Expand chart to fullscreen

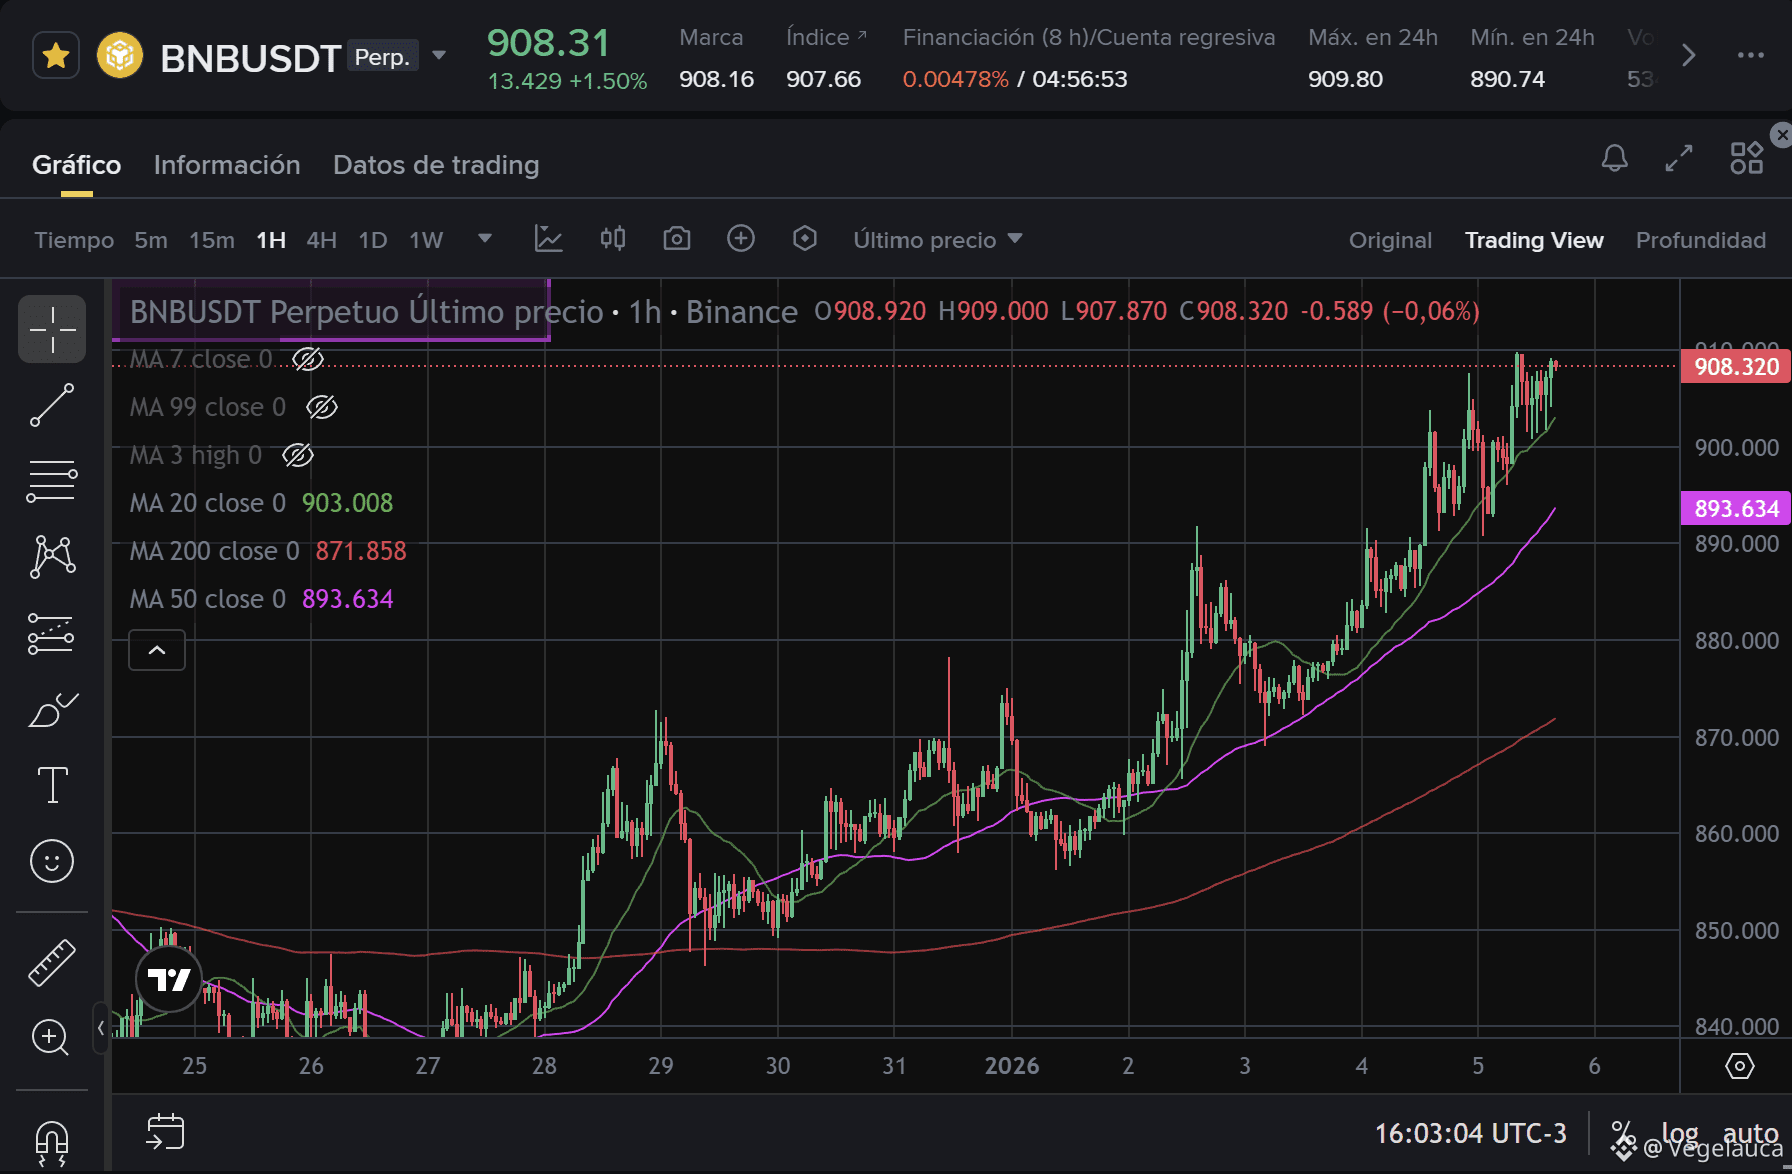pyautogui.click(x=1679, y=158)
